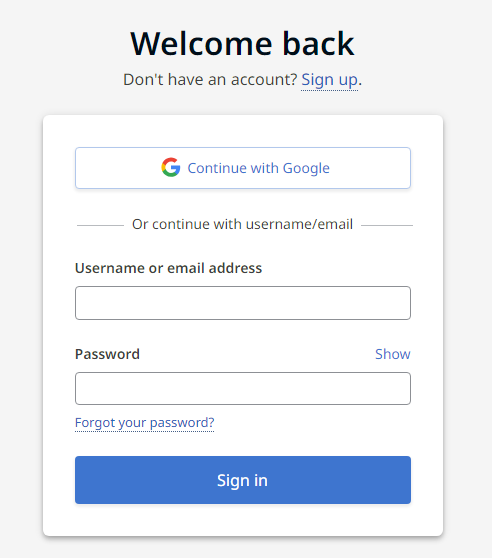Click the period after the Sign up link
This screenshot has width=492, height=558.
(360, 84)
